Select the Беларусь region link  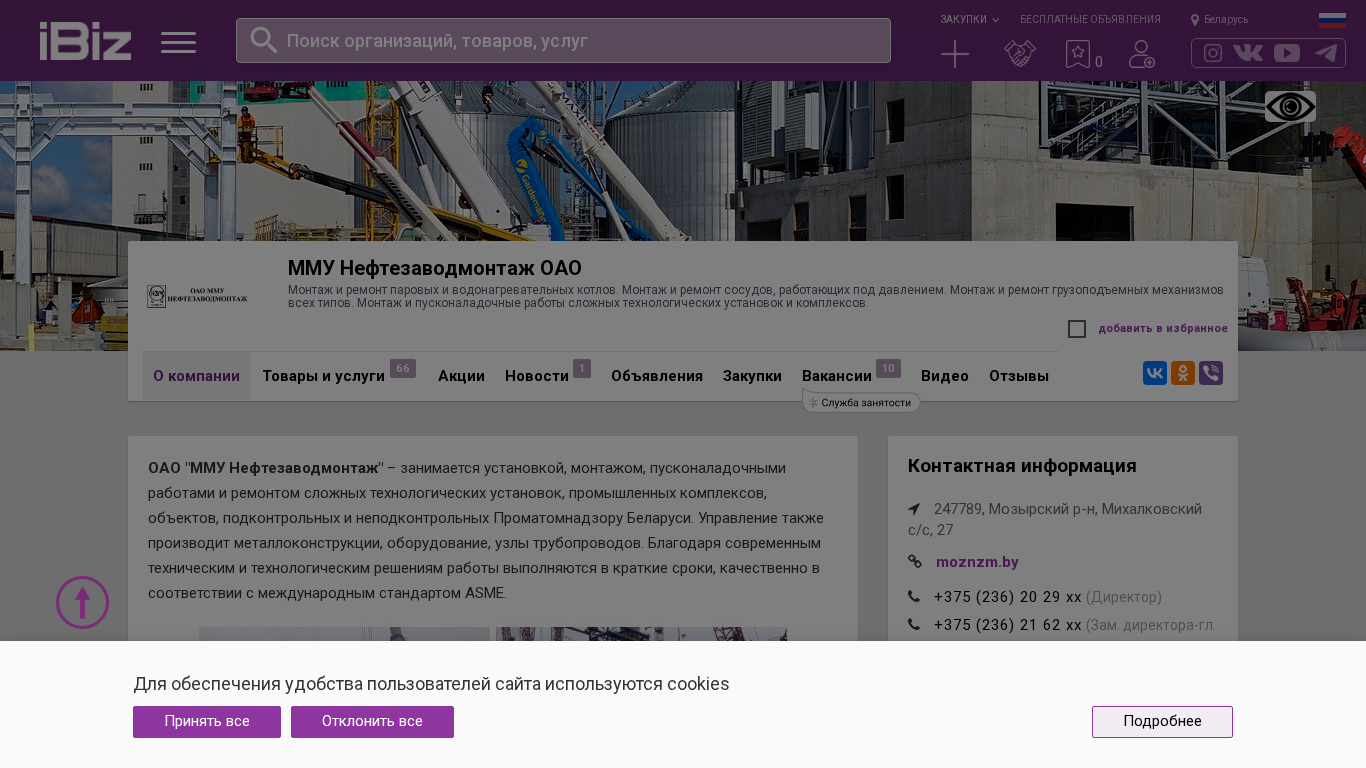(x=1226, y=20)
